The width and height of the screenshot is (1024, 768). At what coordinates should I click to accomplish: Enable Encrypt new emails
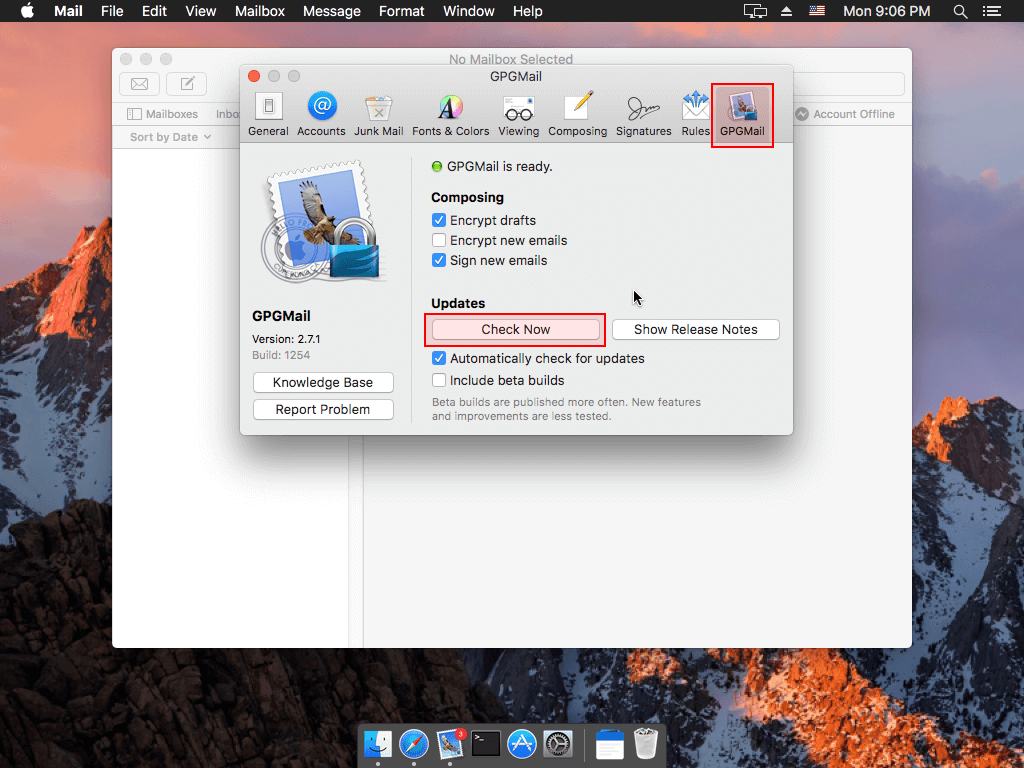tap(438, 240)
